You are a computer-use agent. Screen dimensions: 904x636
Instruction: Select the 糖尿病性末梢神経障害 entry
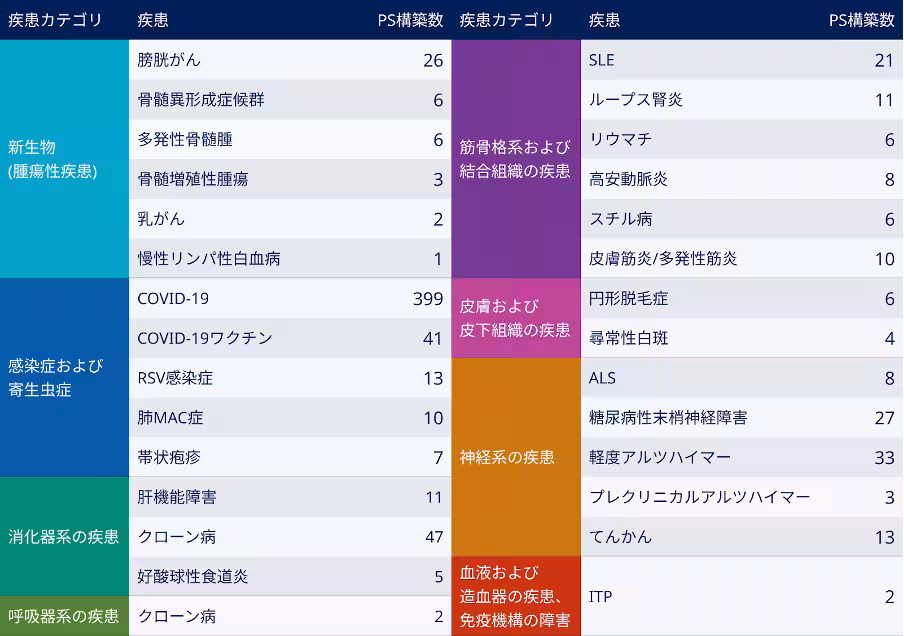coord(668,417)
